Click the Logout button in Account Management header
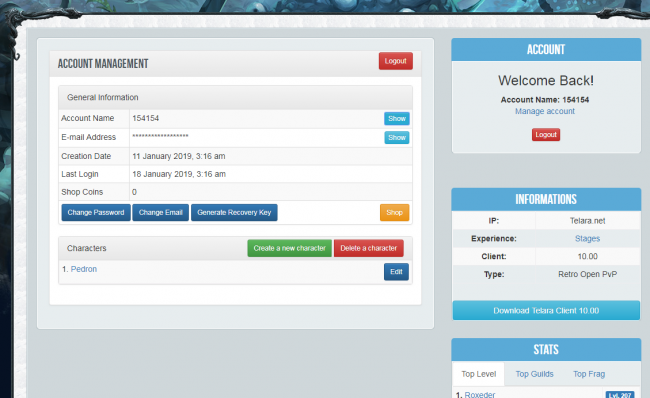 395,61
